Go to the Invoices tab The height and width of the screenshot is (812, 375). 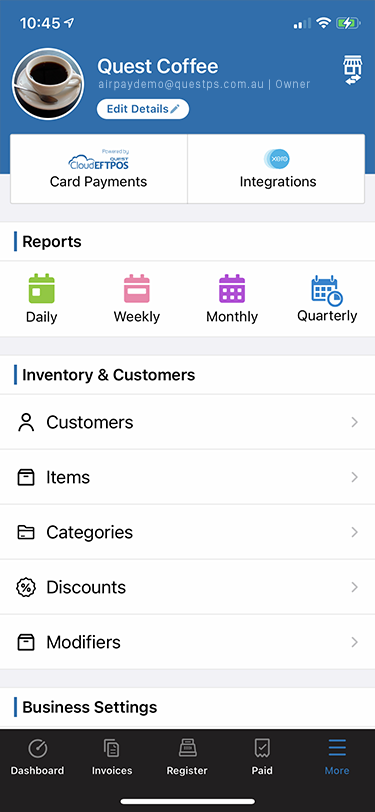tap(112, 757)
